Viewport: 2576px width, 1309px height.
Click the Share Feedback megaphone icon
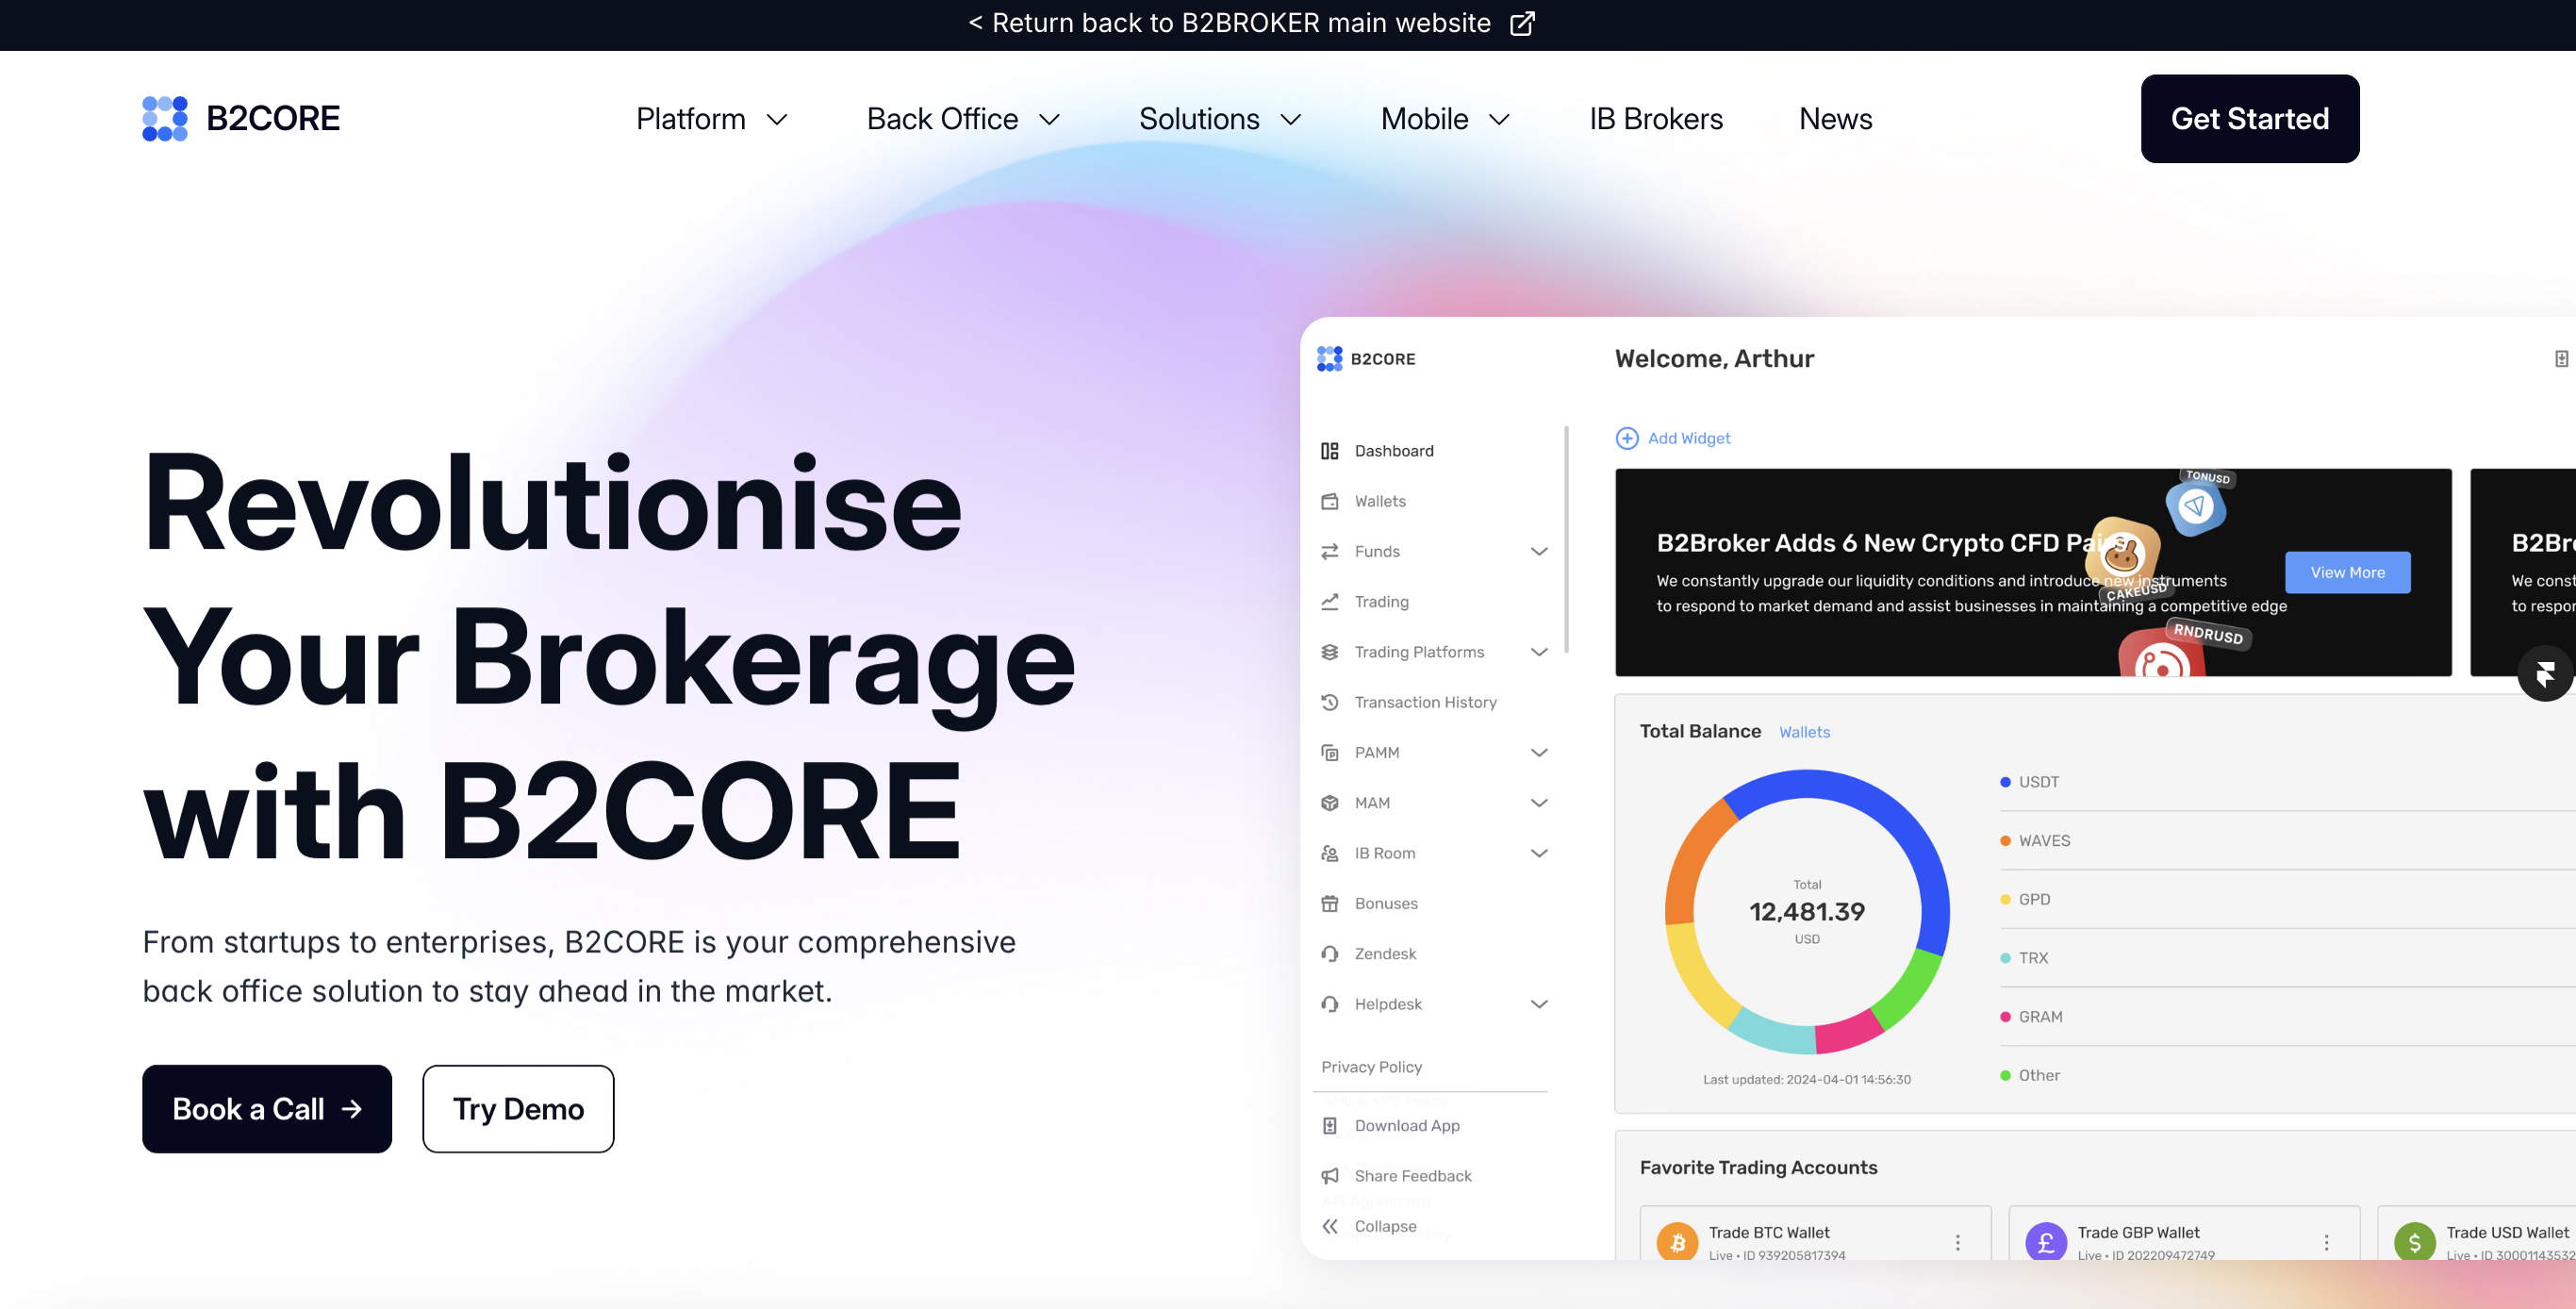(x=1329, y=1175)
